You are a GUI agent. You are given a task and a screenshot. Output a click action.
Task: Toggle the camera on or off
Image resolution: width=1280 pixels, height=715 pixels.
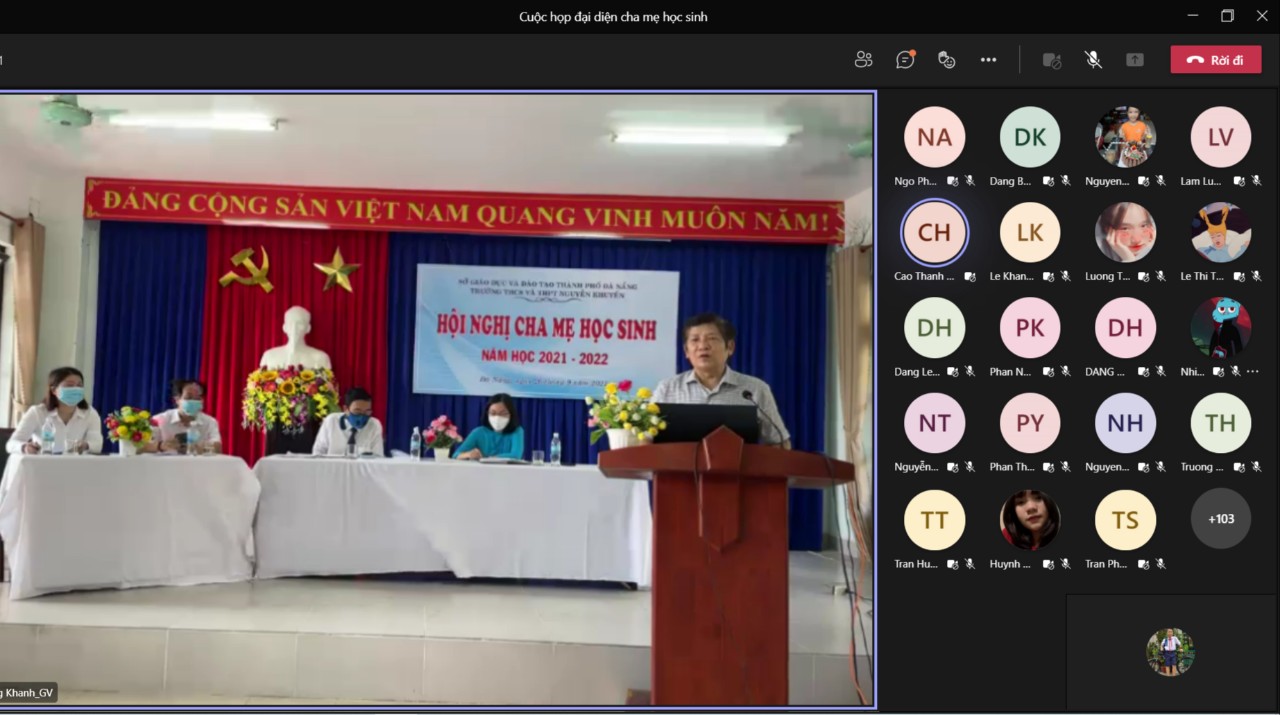1051,60
